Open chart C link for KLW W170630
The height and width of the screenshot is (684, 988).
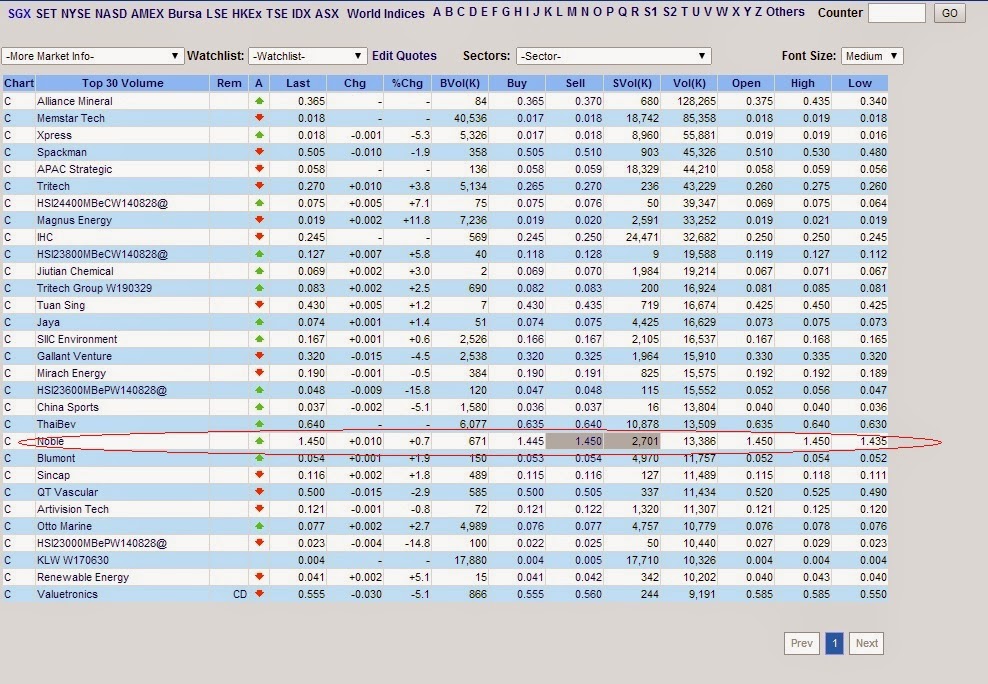click(x=8, y=560)
